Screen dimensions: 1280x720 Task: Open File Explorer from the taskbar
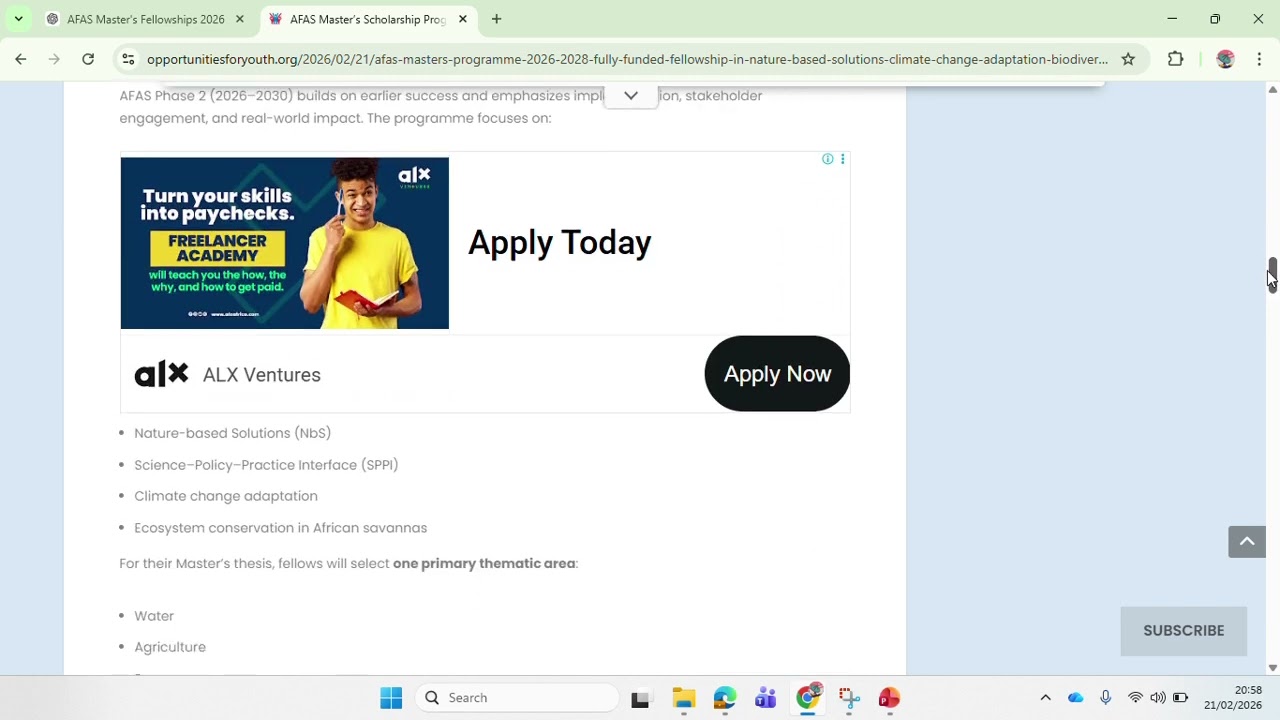pyautogui.click(x=684, y=698)
